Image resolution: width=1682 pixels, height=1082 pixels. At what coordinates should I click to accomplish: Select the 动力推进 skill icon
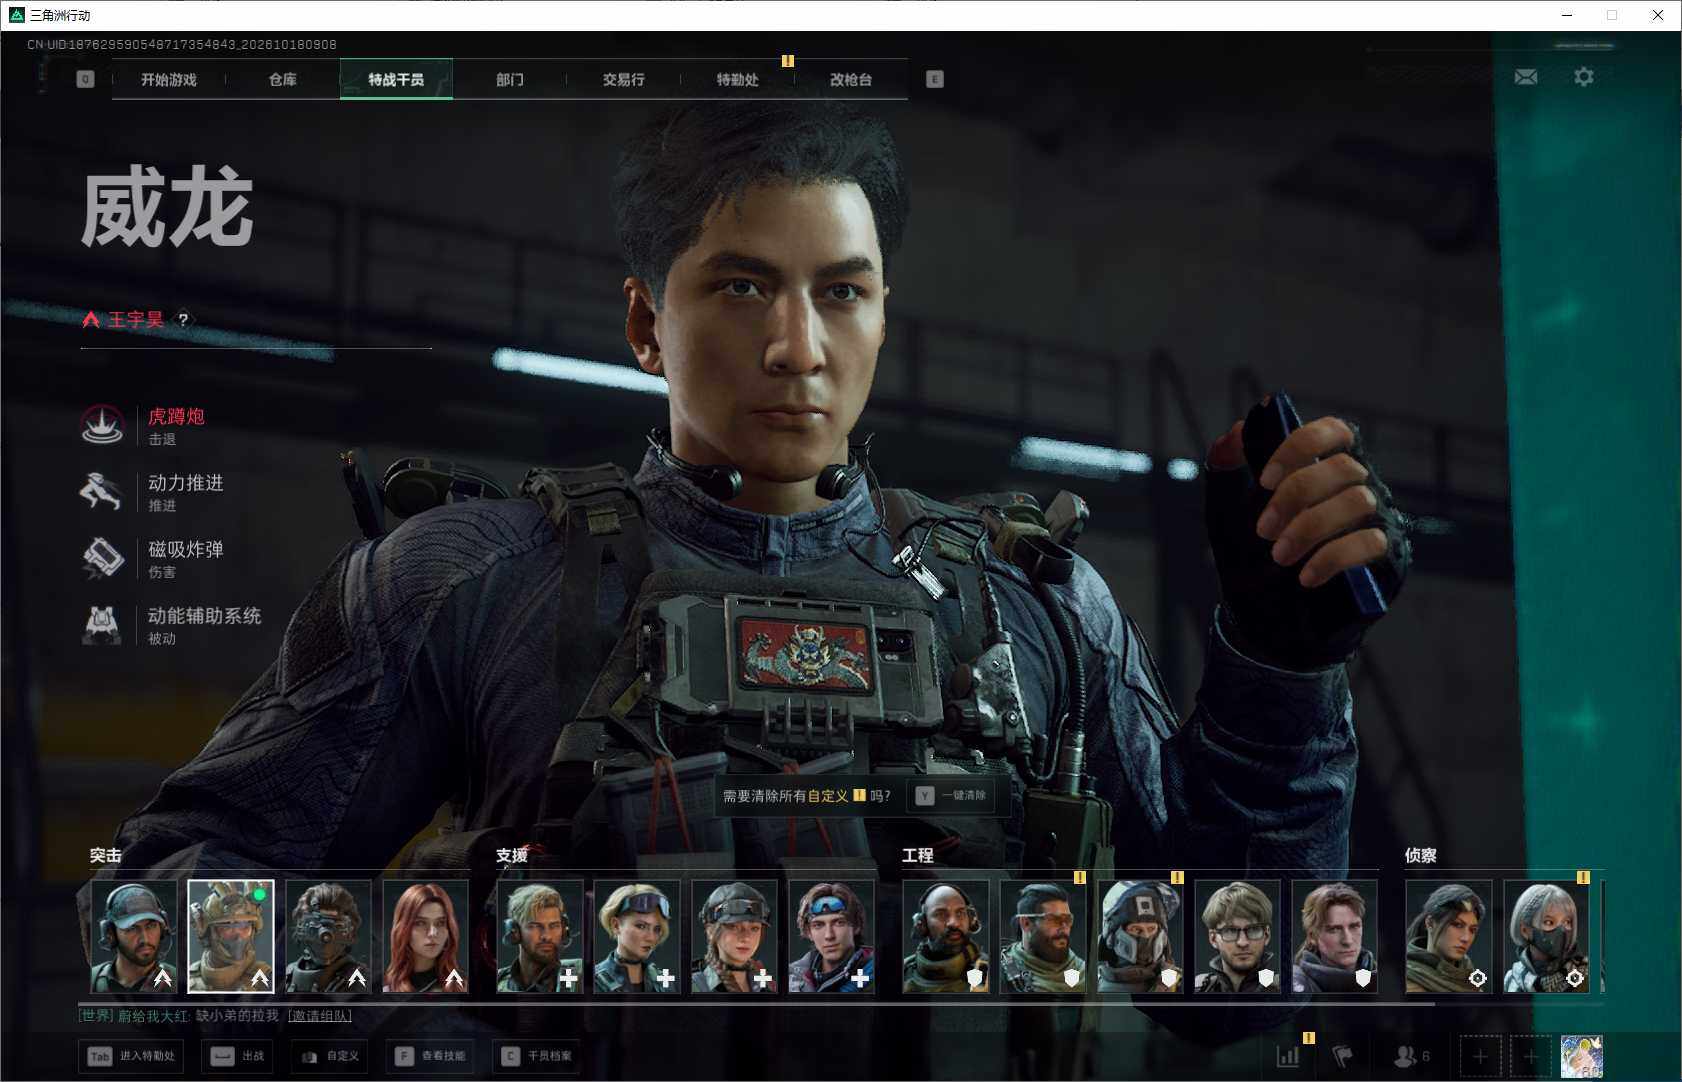102,492
